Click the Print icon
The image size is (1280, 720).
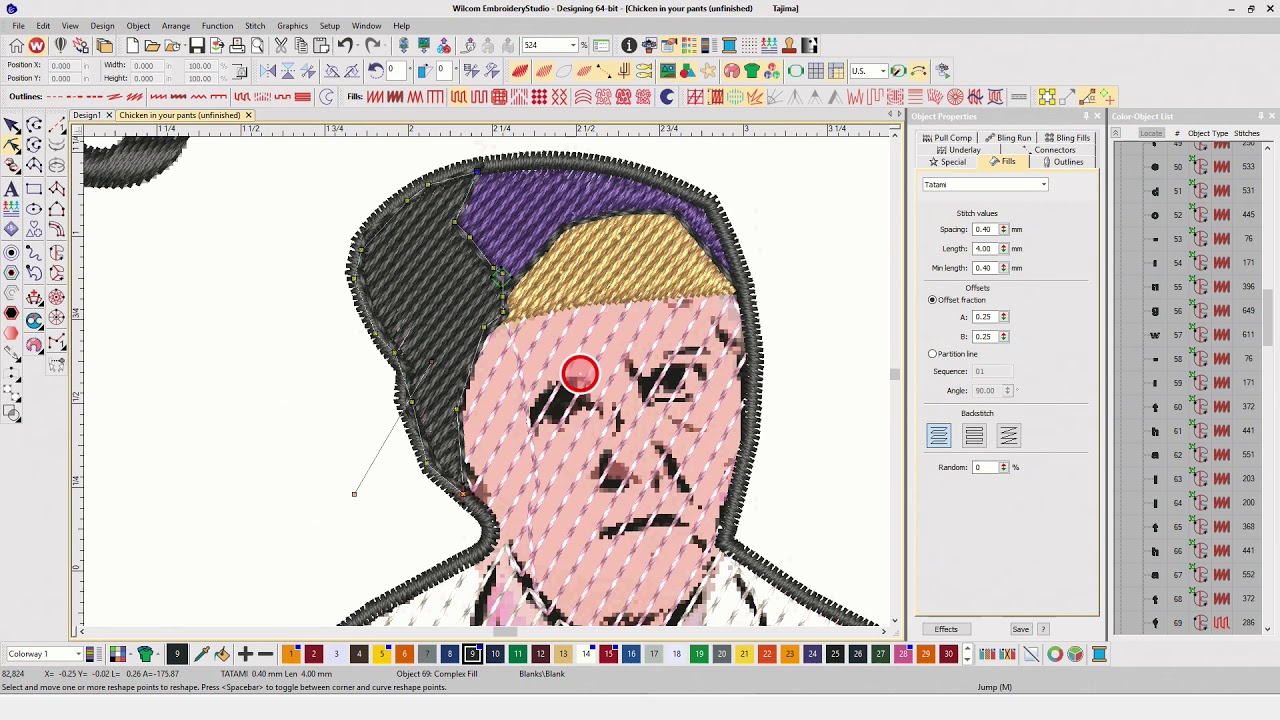[x=237, y=45]
